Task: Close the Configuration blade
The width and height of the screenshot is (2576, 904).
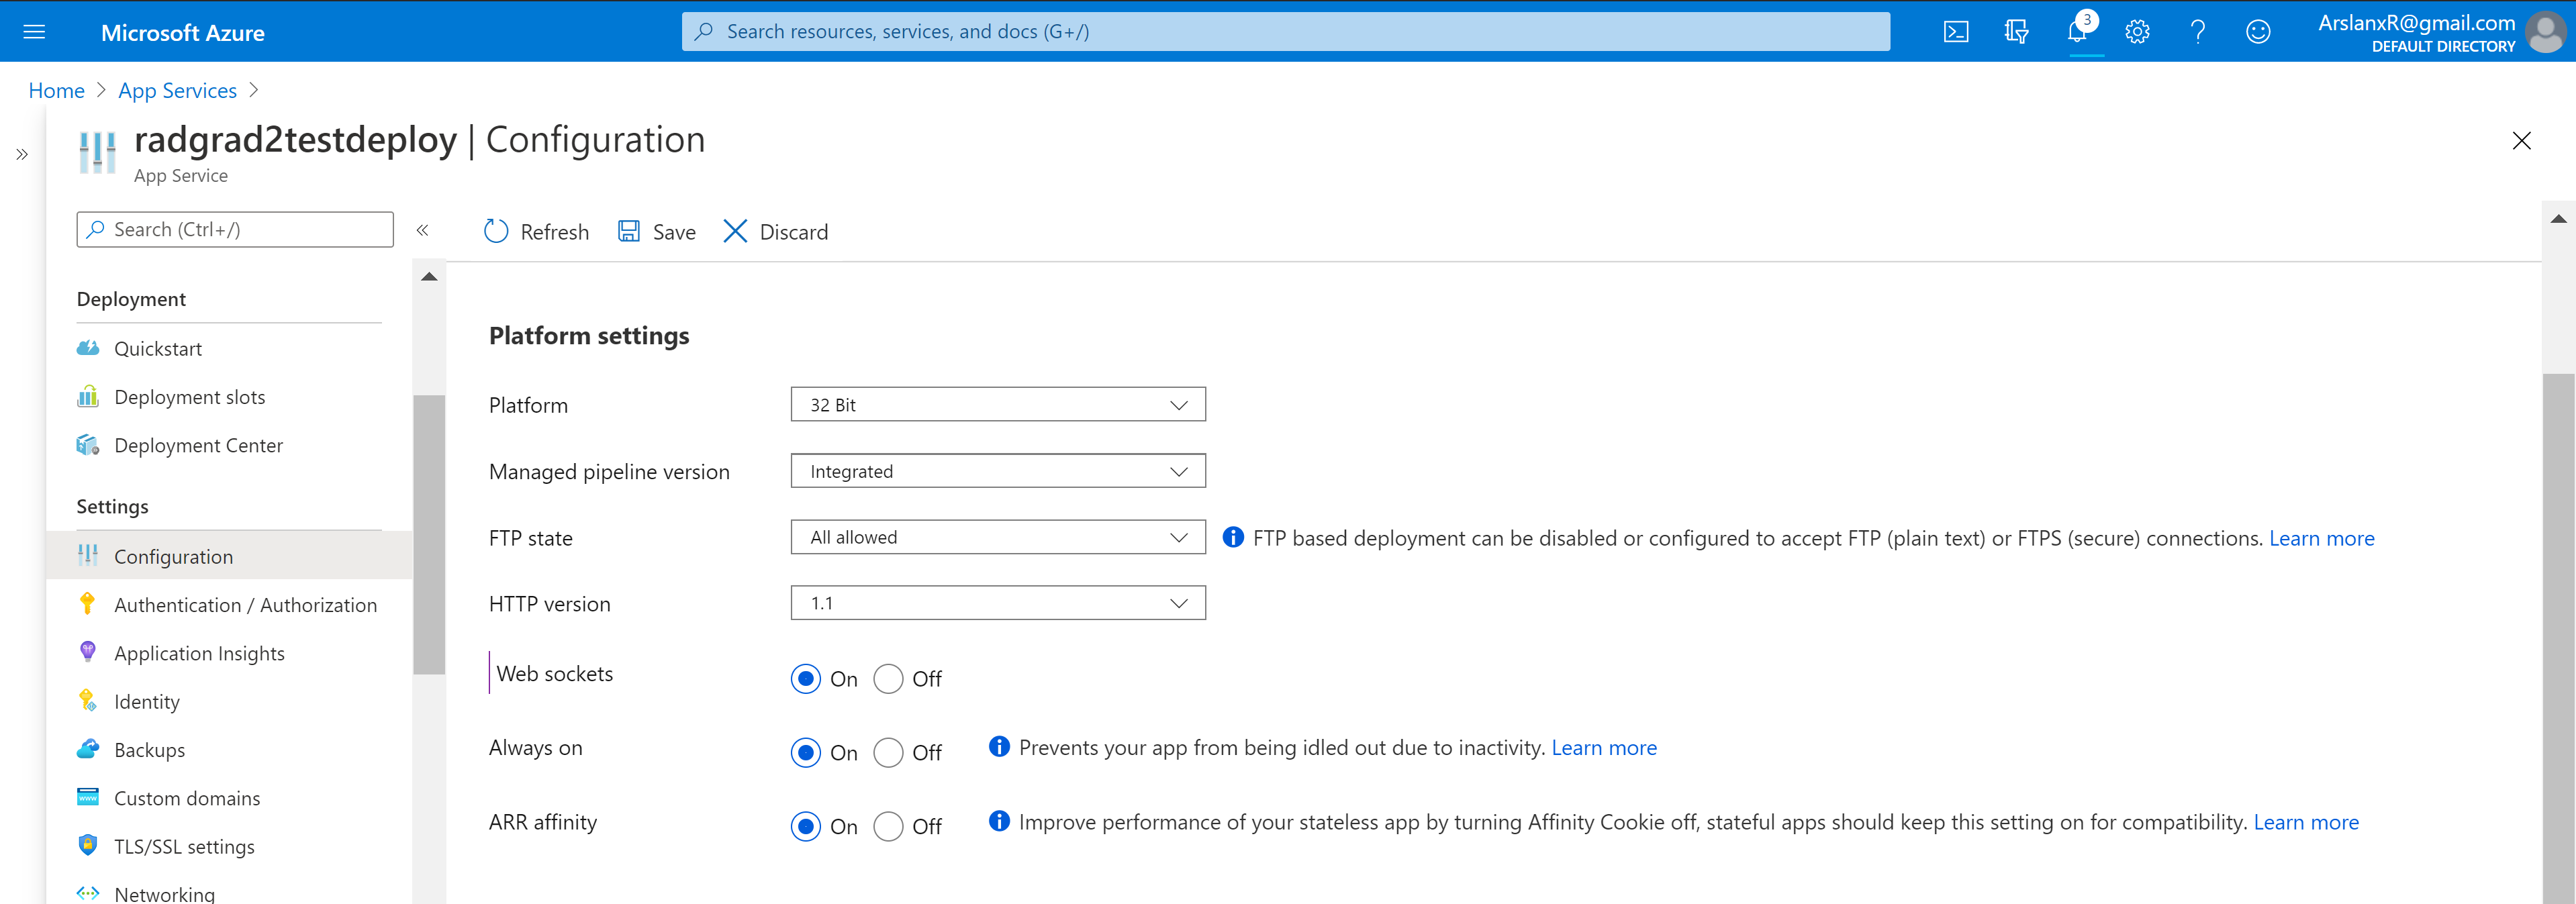Action: point(2521,141)
